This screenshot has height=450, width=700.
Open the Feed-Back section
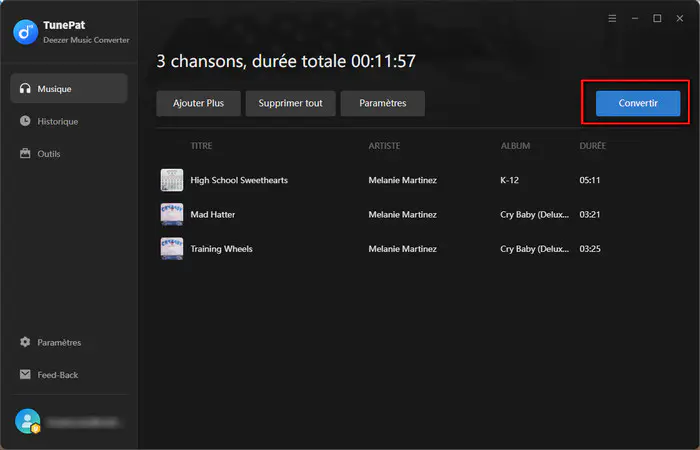pyautogui.click(x=69, y=375)
